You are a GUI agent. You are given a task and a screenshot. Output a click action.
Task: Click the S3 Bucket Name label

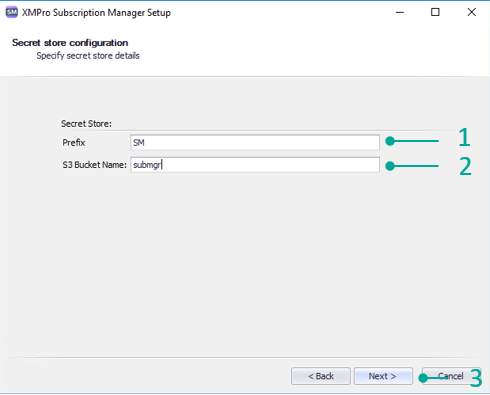[x=94, y=165]
